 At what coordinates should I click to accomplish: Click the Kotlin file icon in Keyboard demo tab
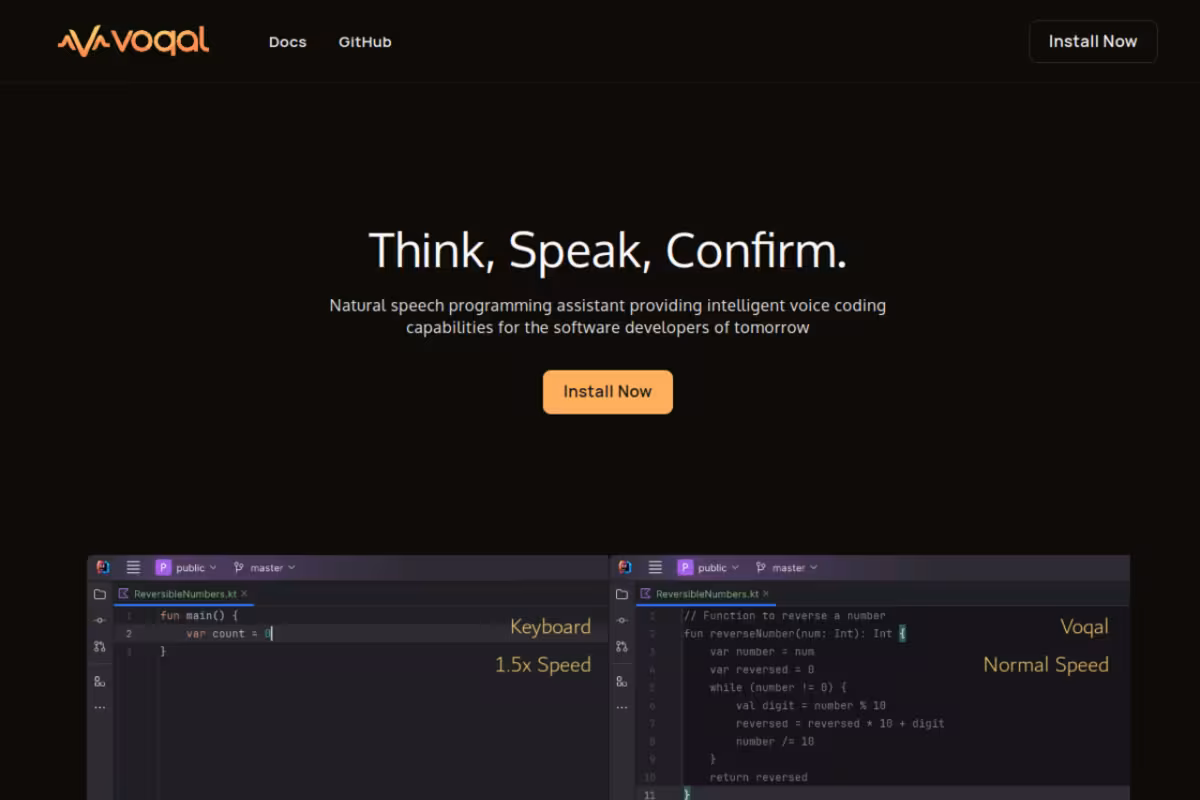(124, 594)
